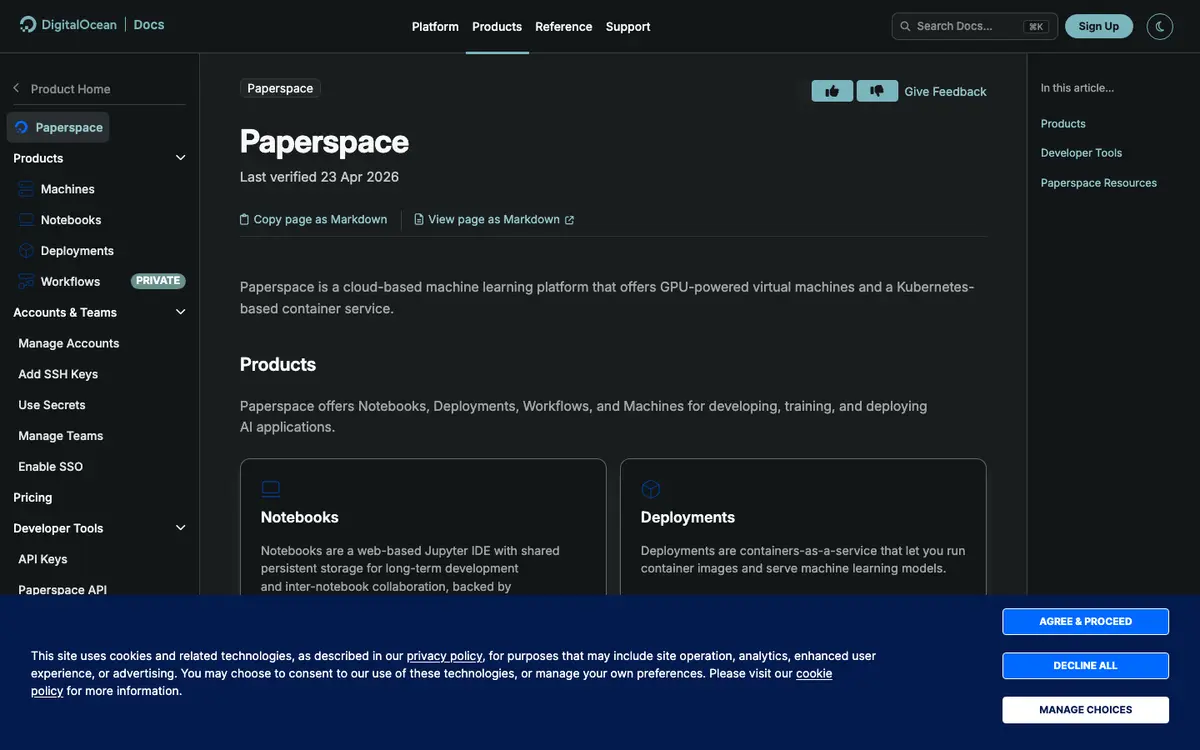The image size is (1200, 750).
Task: Click View page as Markdown link
Action: coord(494,219)
